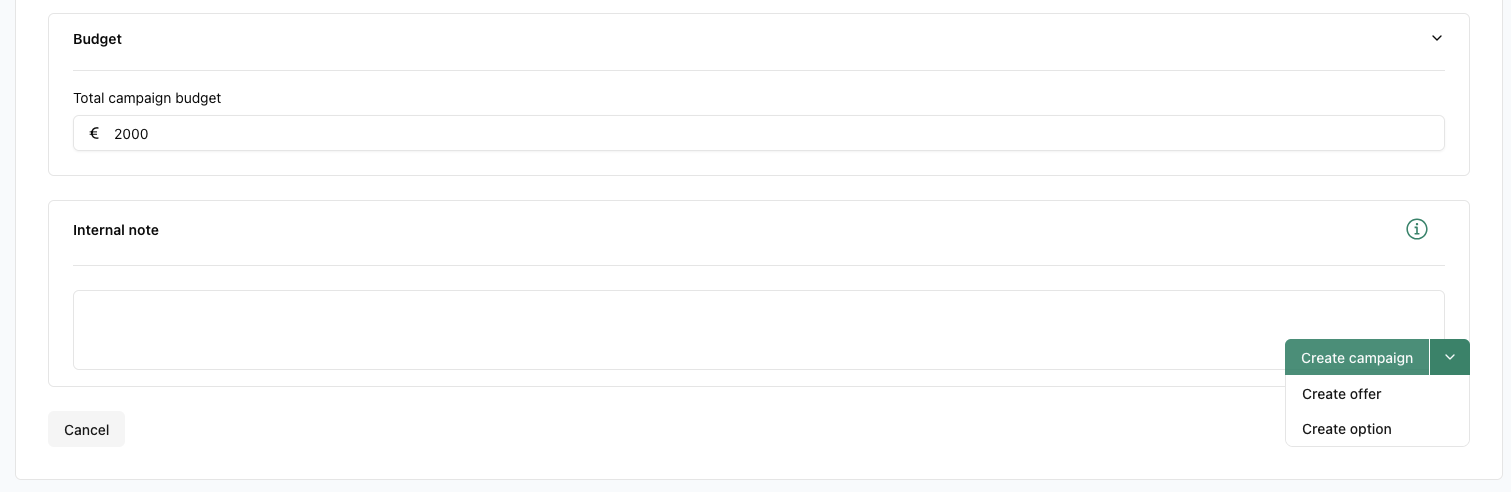The height and width of the screenshot is (492, 1511).
Task: Click the Cancel button
Action: tap(86, 429)
